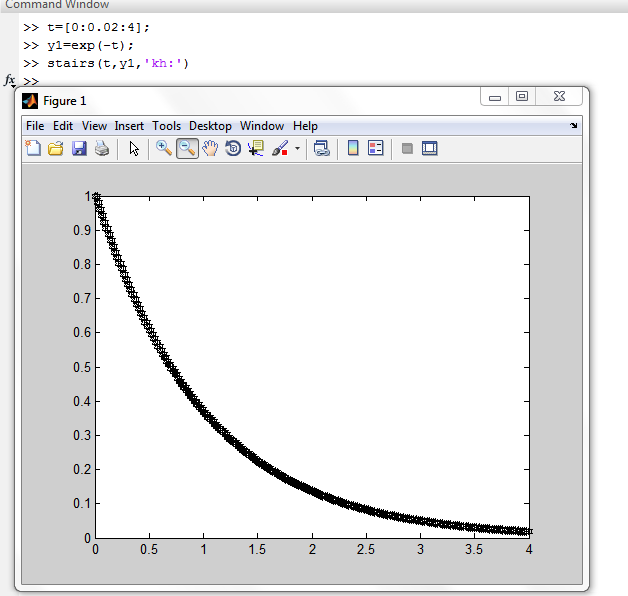Click the y-axis tick label 0.9
Viewport: 628px width, 596px height.
click(82, 230)
